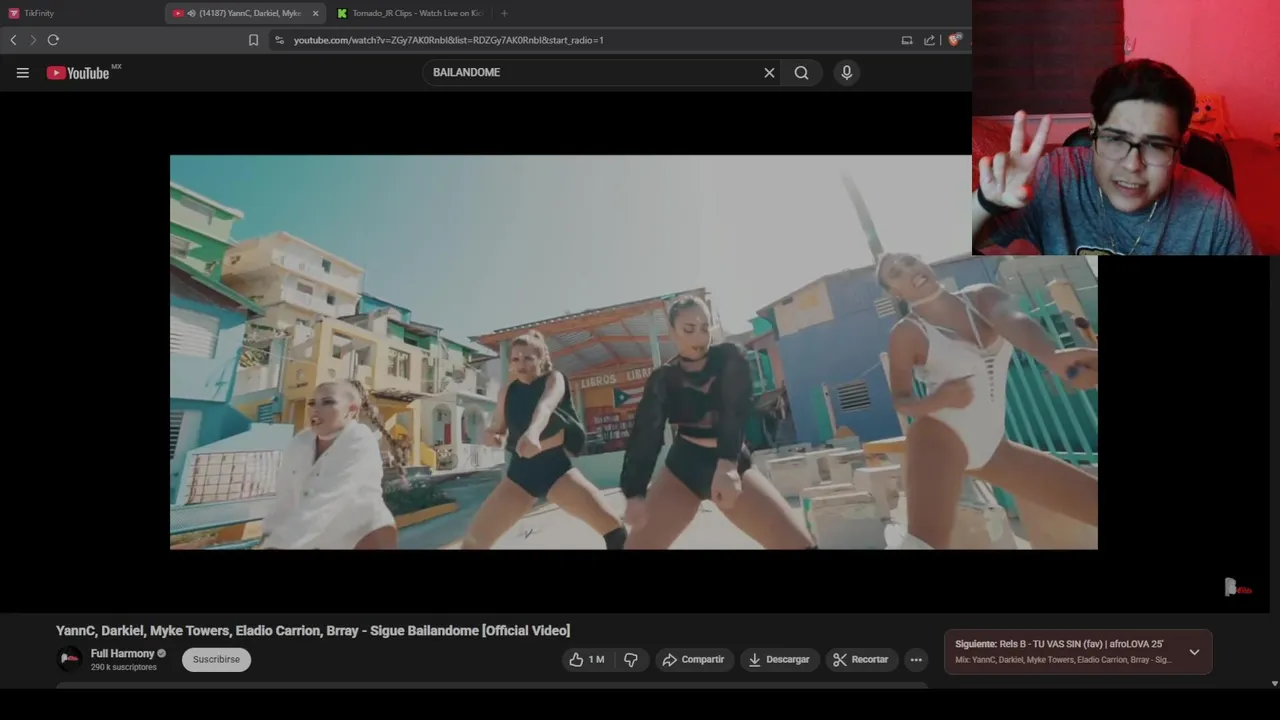Image resolution: width=1280 pixels, height=720 pixels.
Task: Open the YouTube hamburger guide menu
Action: 22,72
